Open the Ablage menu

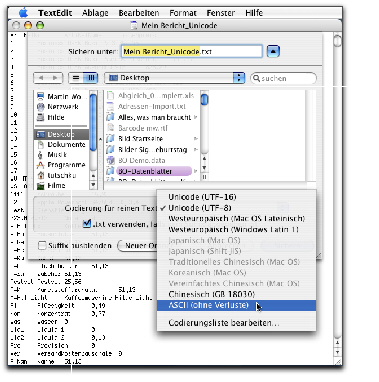point(95,13)
